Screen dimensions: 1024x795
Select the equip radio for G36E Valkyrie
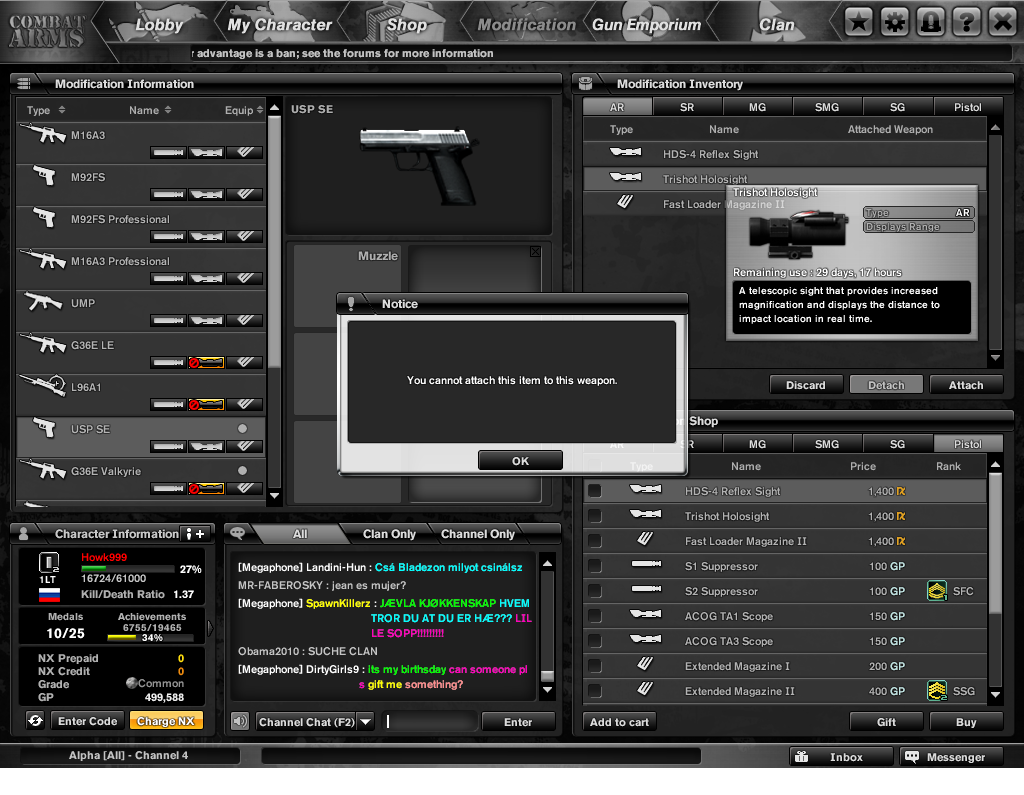coord(242,470)
